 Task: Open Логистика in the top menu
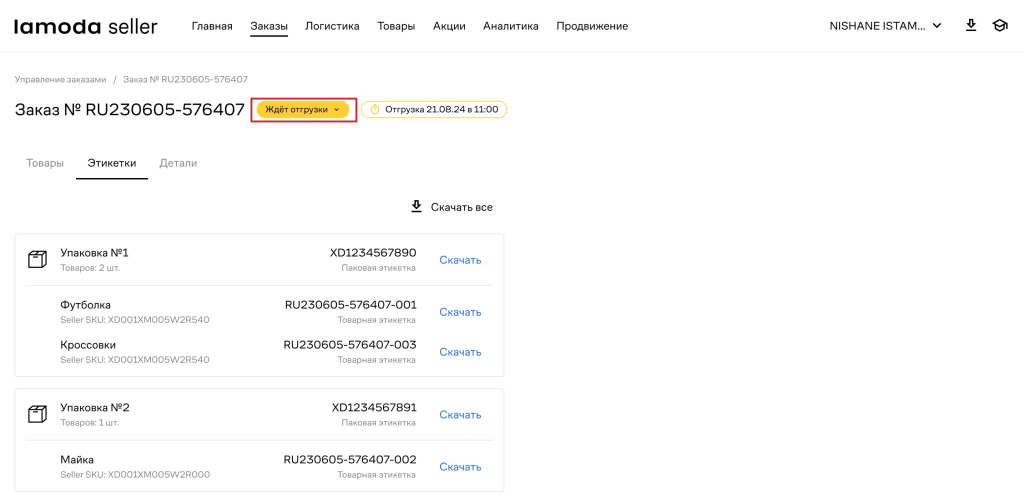pyautogui.click(x=332, y=26)
